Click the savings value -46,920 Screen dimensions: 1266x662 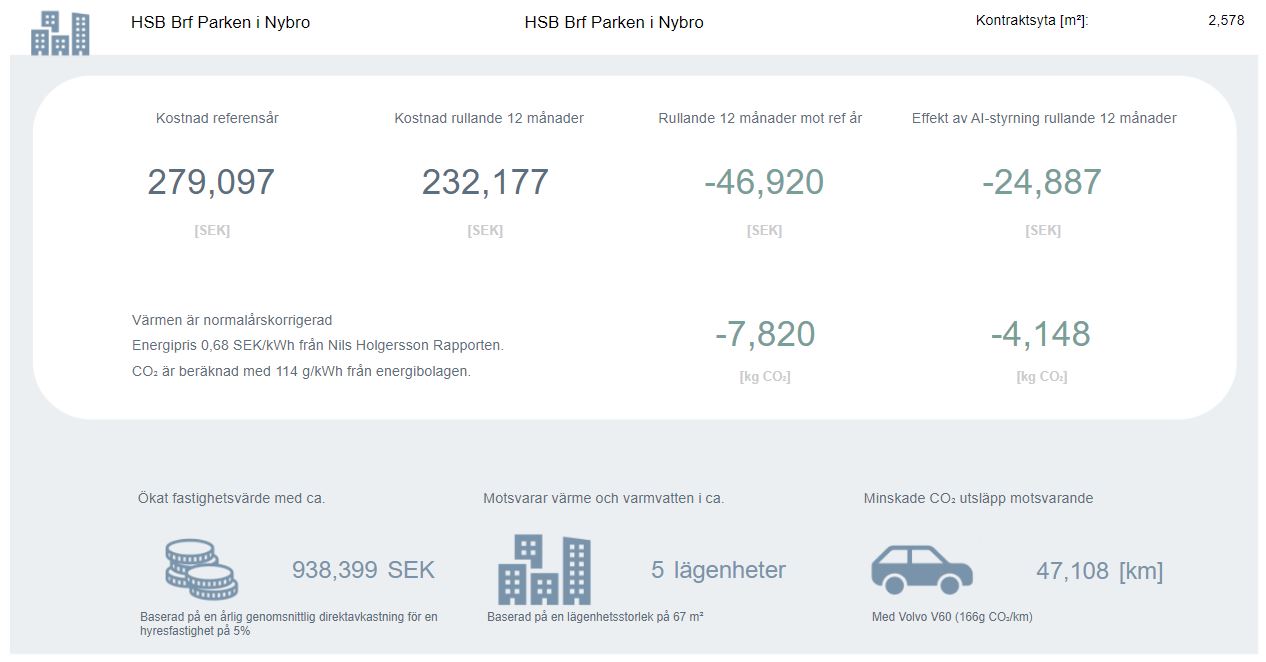point(764,182)
